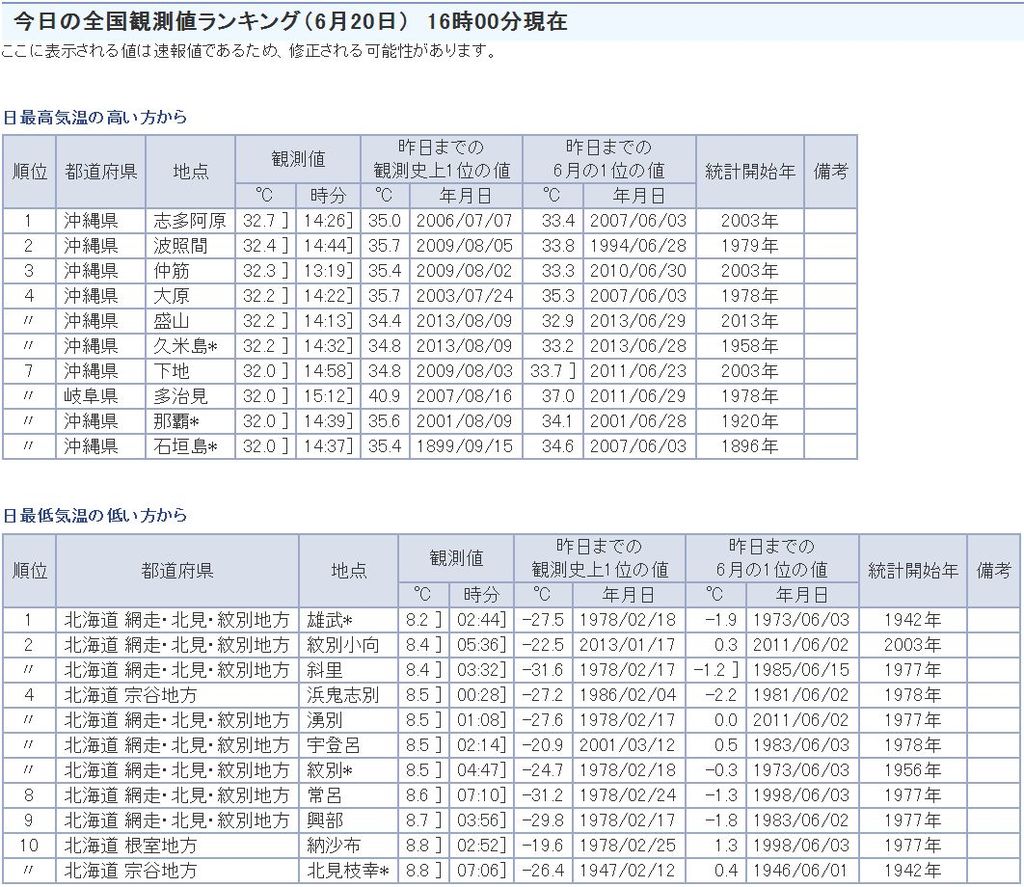Click the 石垣島* station name
This screenshot has width=1024, height=887.
184,446
